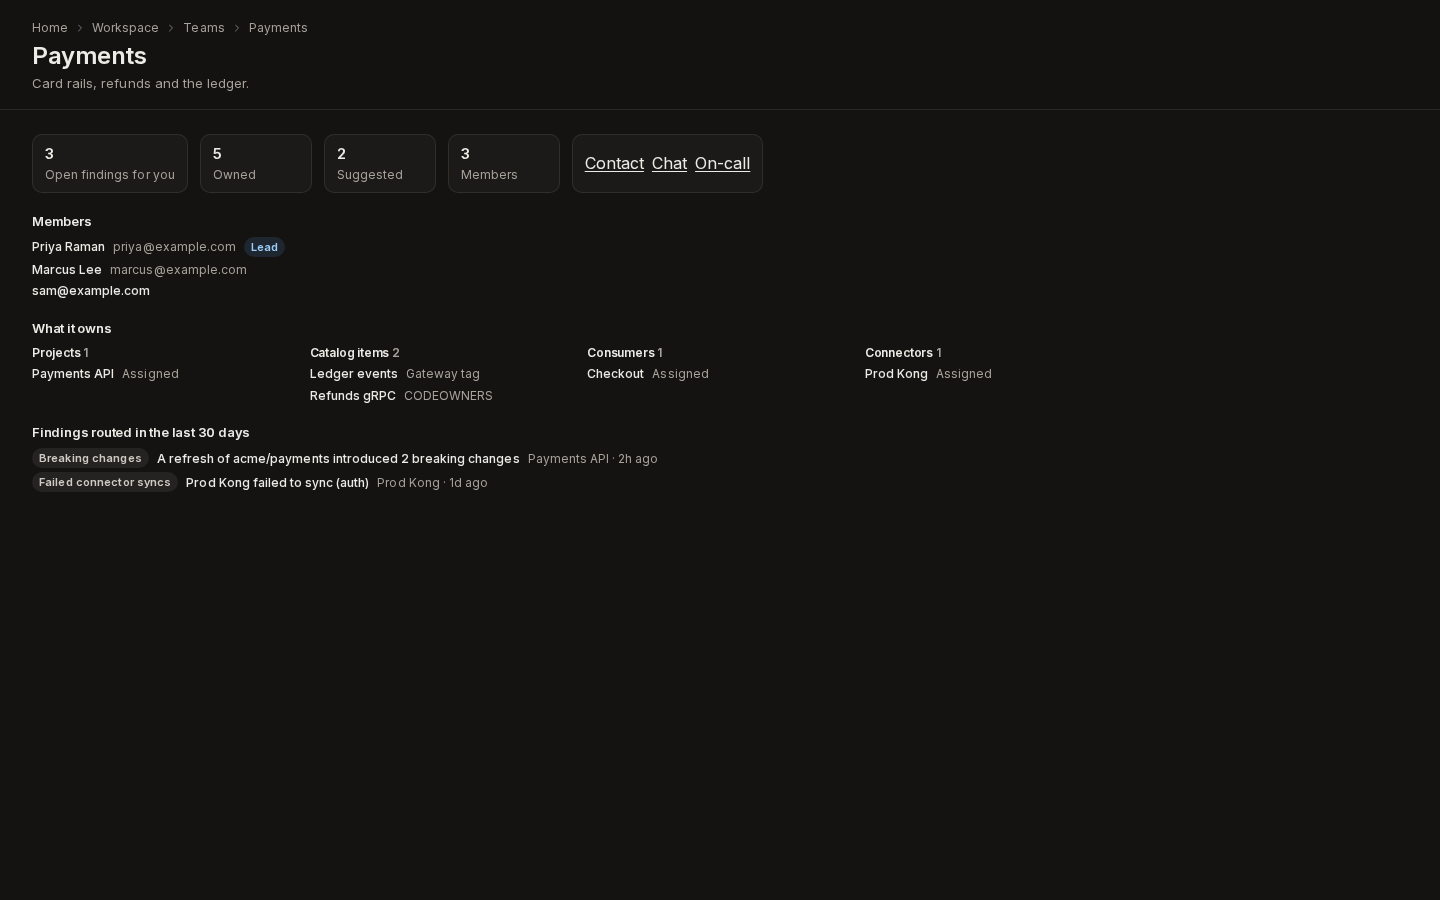Open the On-call link
Viewport: 1440px width, 900px height.
tap(722, 163)
